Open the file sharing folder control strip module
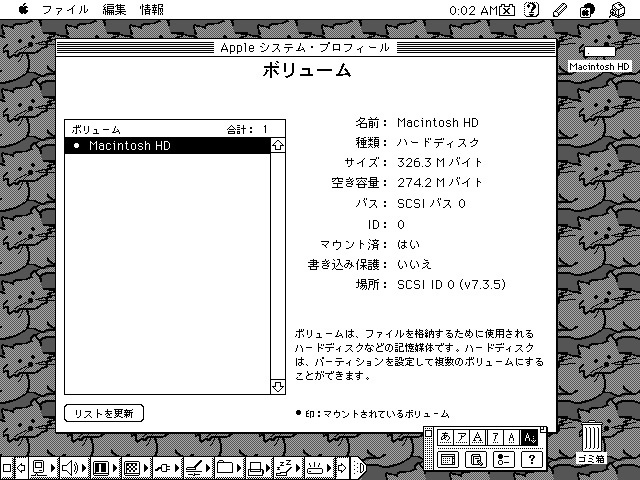640x480 pixels. (224, 468)
